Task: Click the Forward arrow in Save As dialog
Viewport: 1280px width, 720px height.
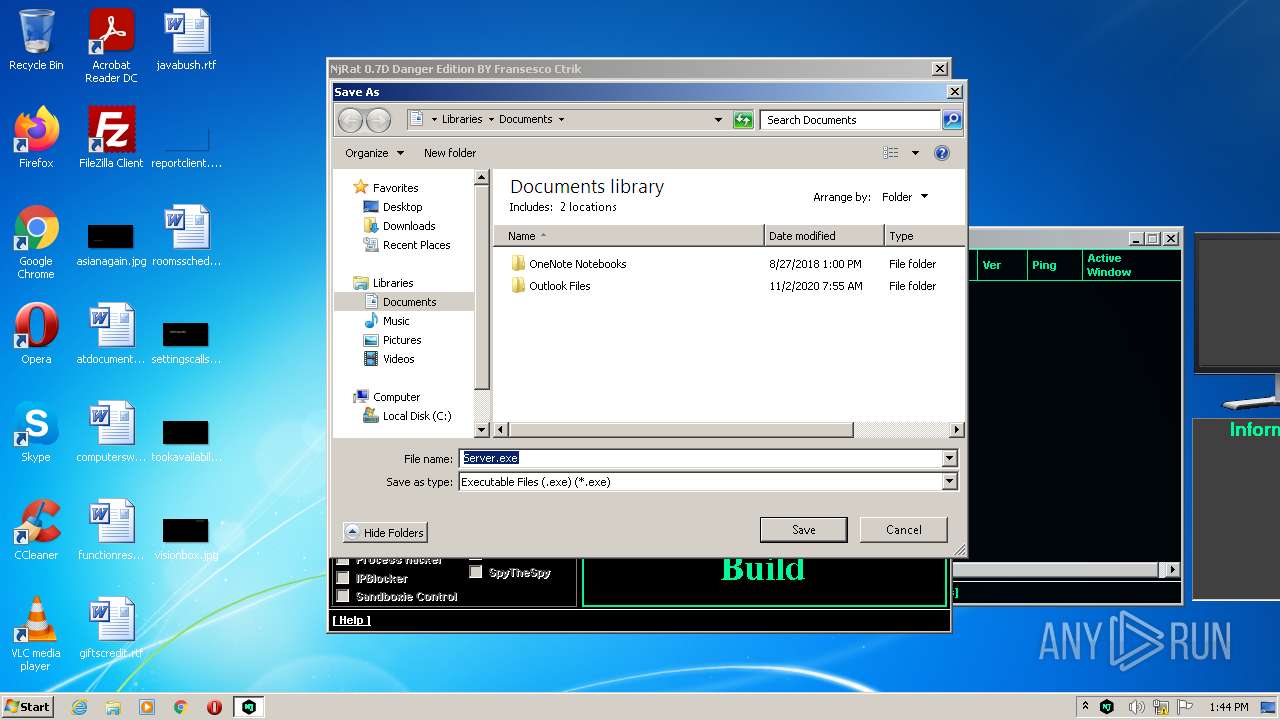Action: [378, 120]
